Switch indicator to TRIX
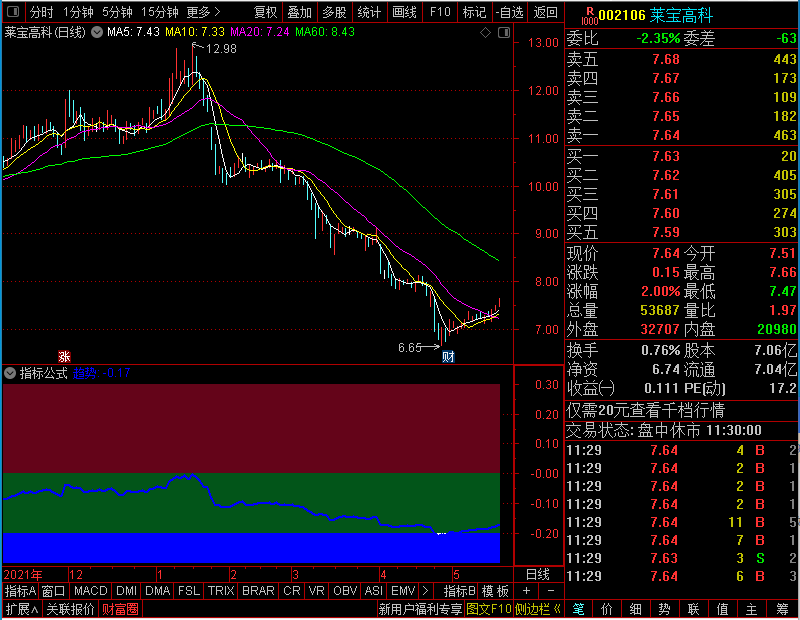Viewport: 800px width, 620px height. 221,591
